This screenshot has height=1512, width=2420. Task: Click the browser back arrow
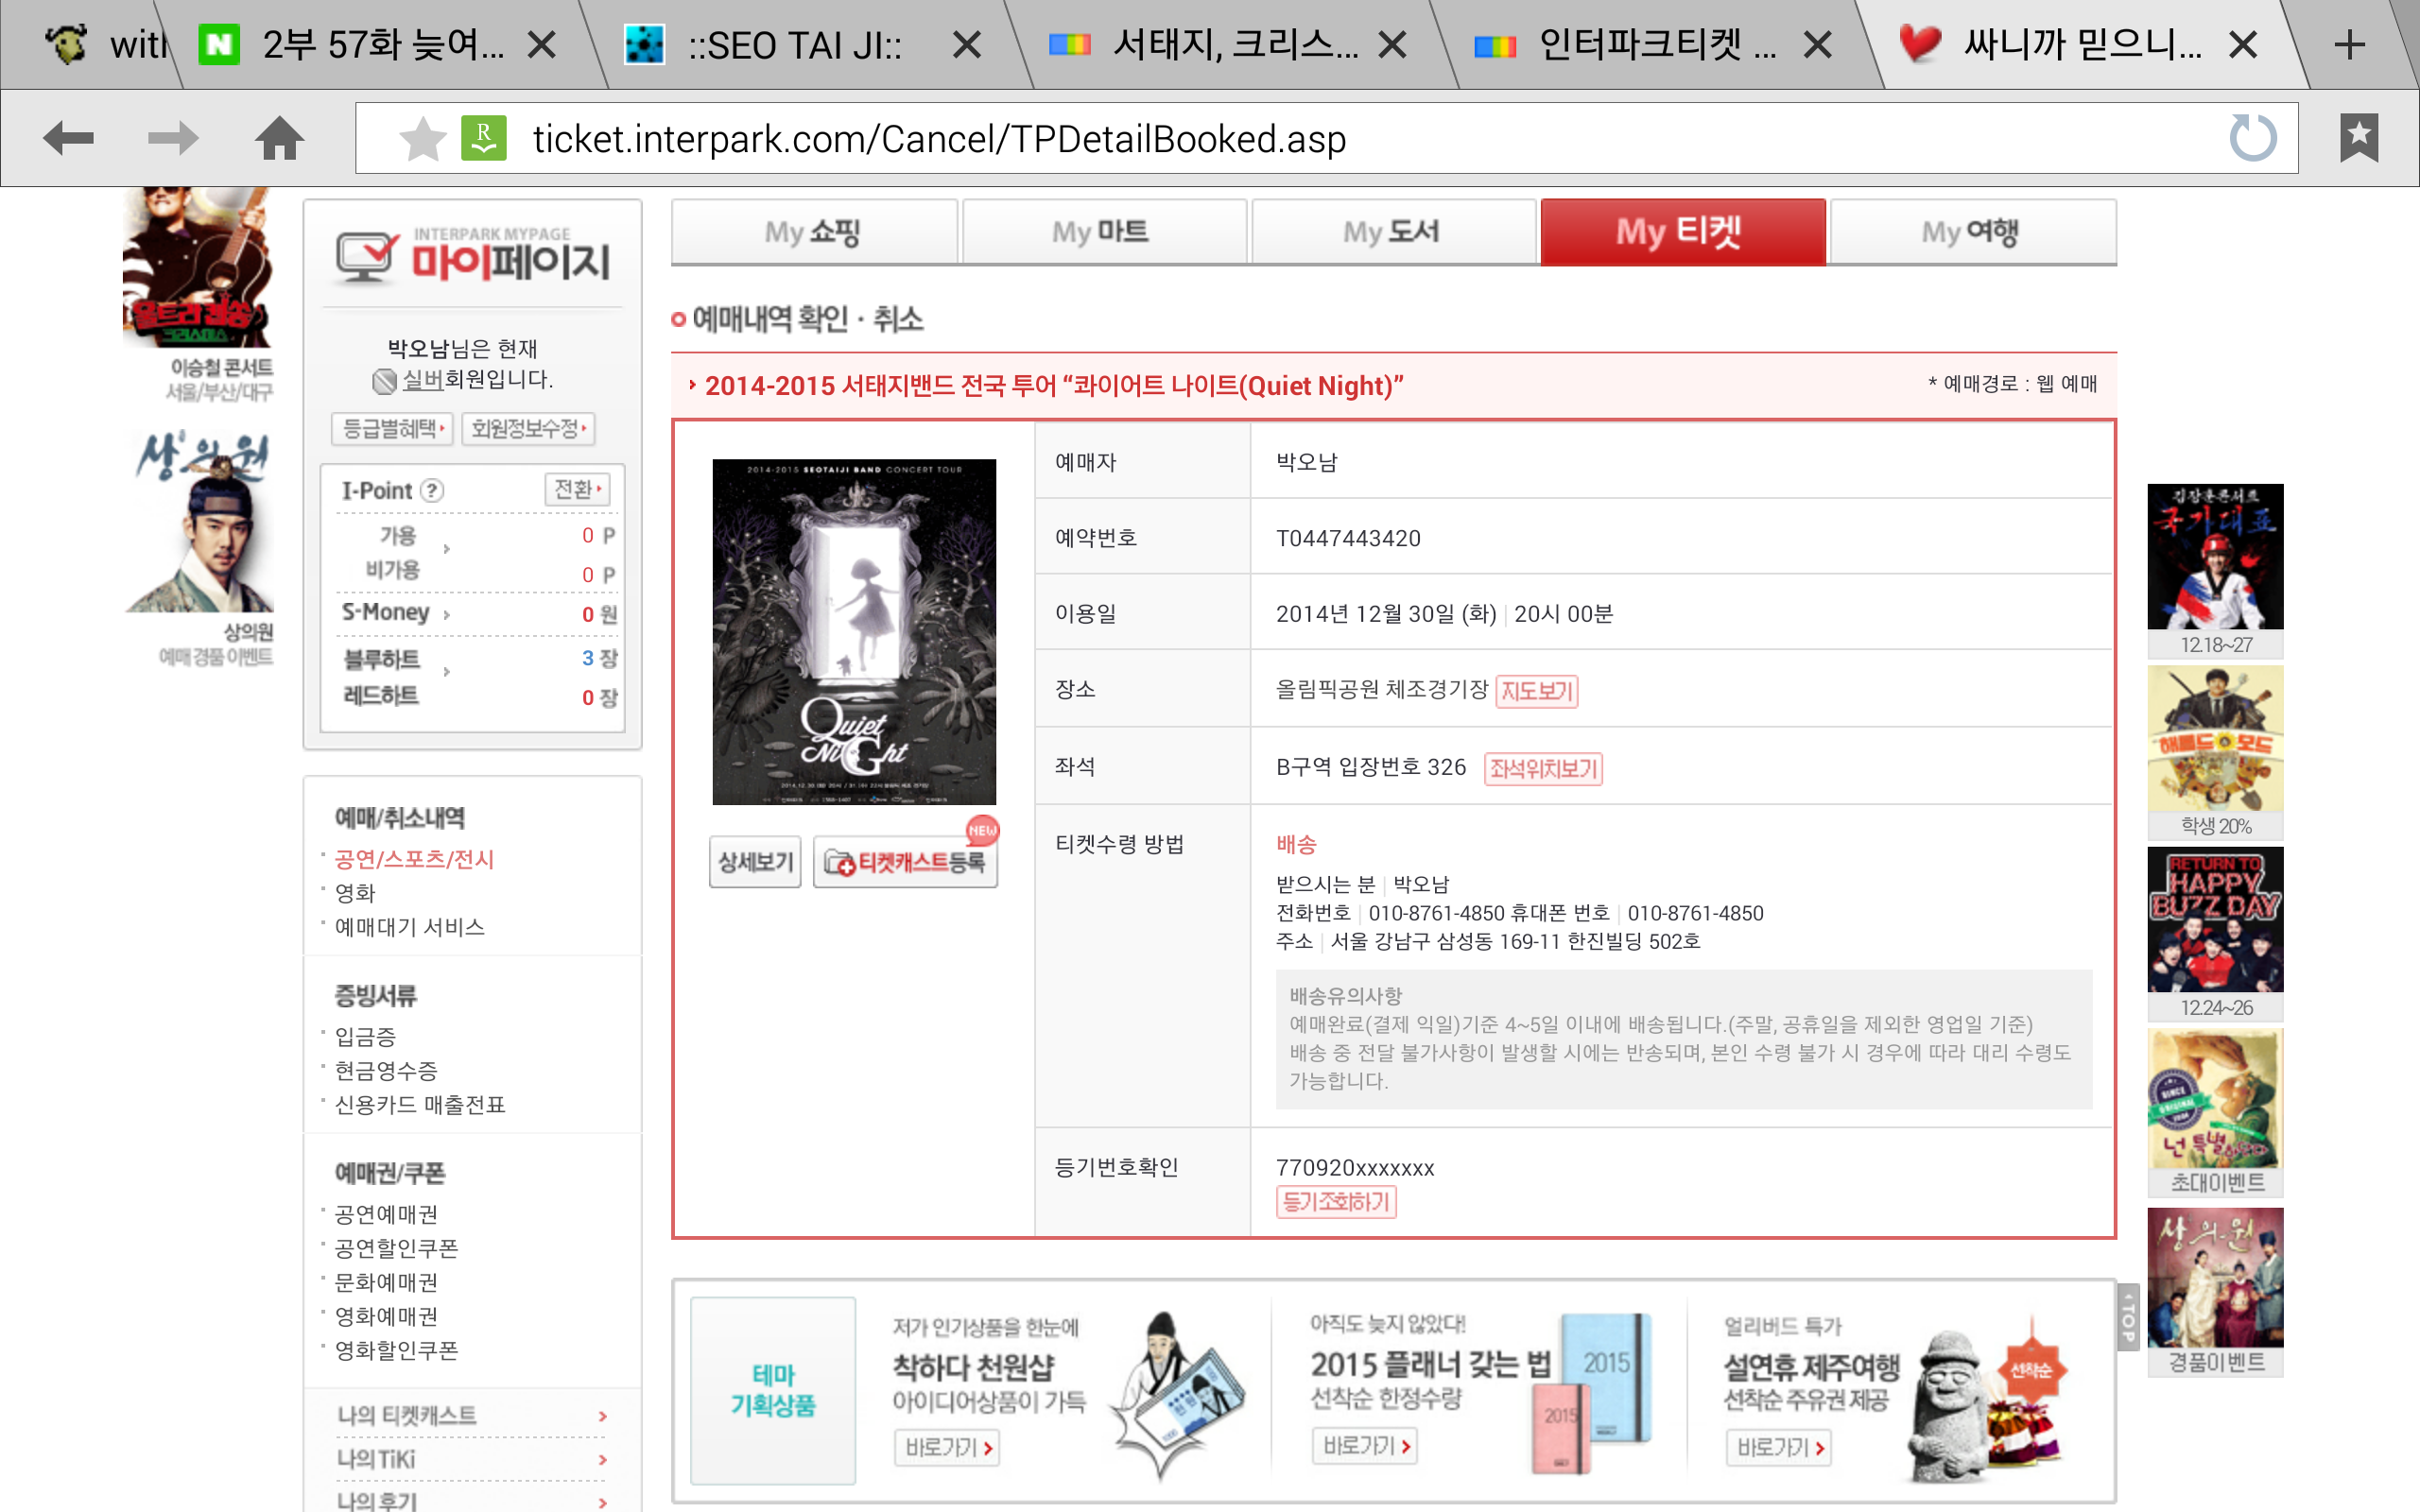click(x=68, y=138)
